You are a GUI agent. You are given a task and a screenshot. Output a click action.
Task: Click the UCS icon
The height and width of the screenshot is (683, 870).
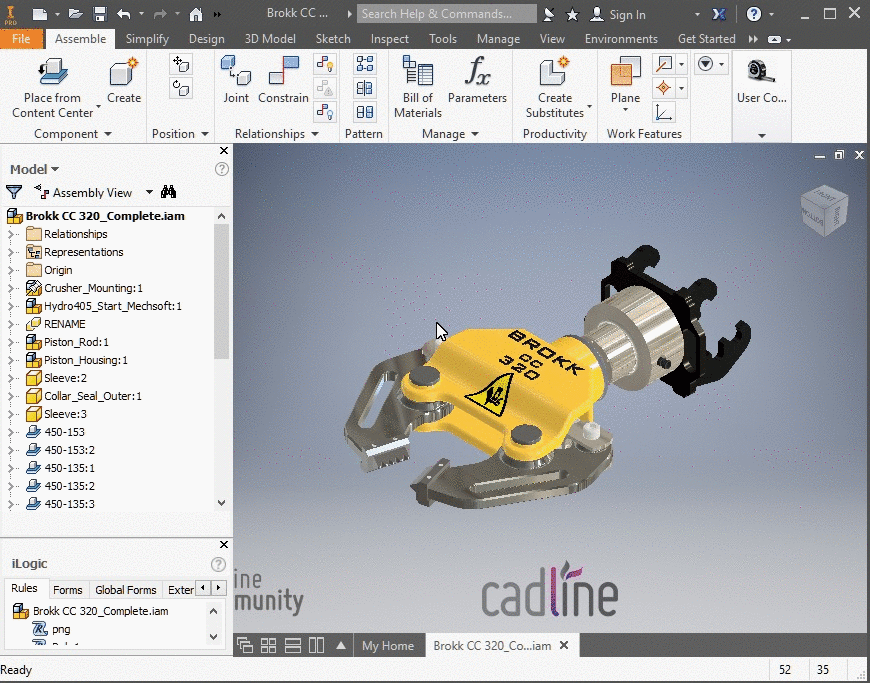click(664, 112)
